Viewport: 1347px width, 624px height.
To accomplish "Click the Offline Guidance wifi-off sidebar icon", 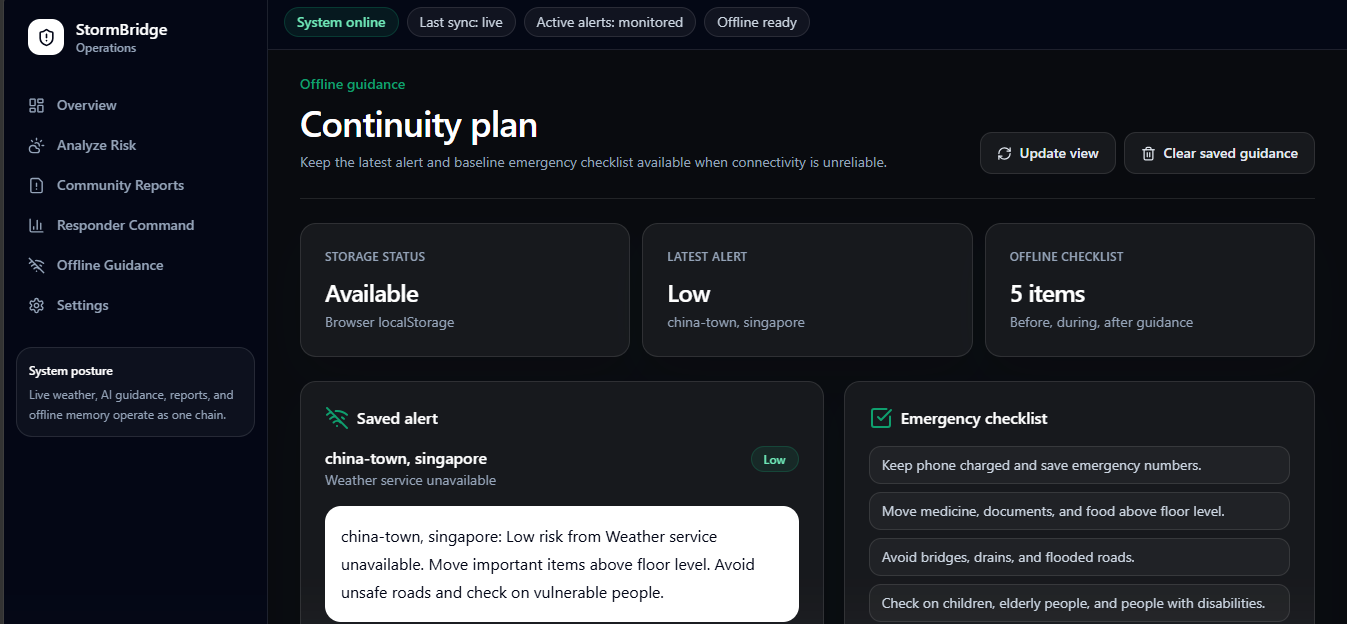I will pyautogui.click(x=37, y=265).
